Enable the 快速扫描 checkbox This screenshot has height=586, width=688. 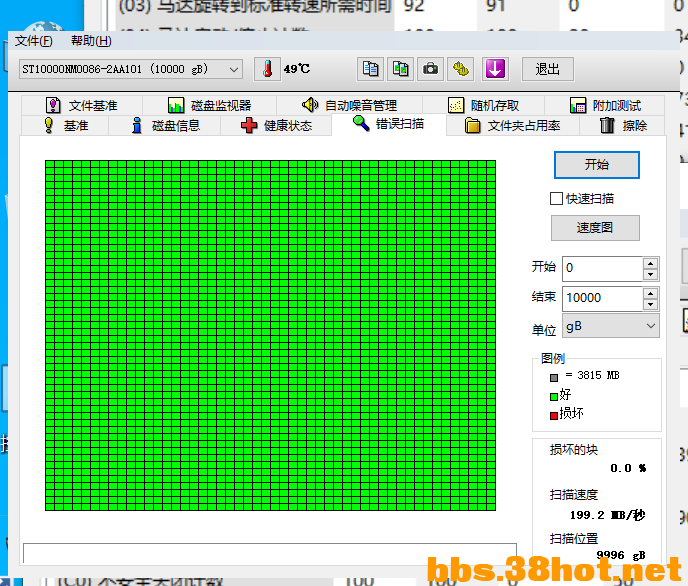pos(556,198)
